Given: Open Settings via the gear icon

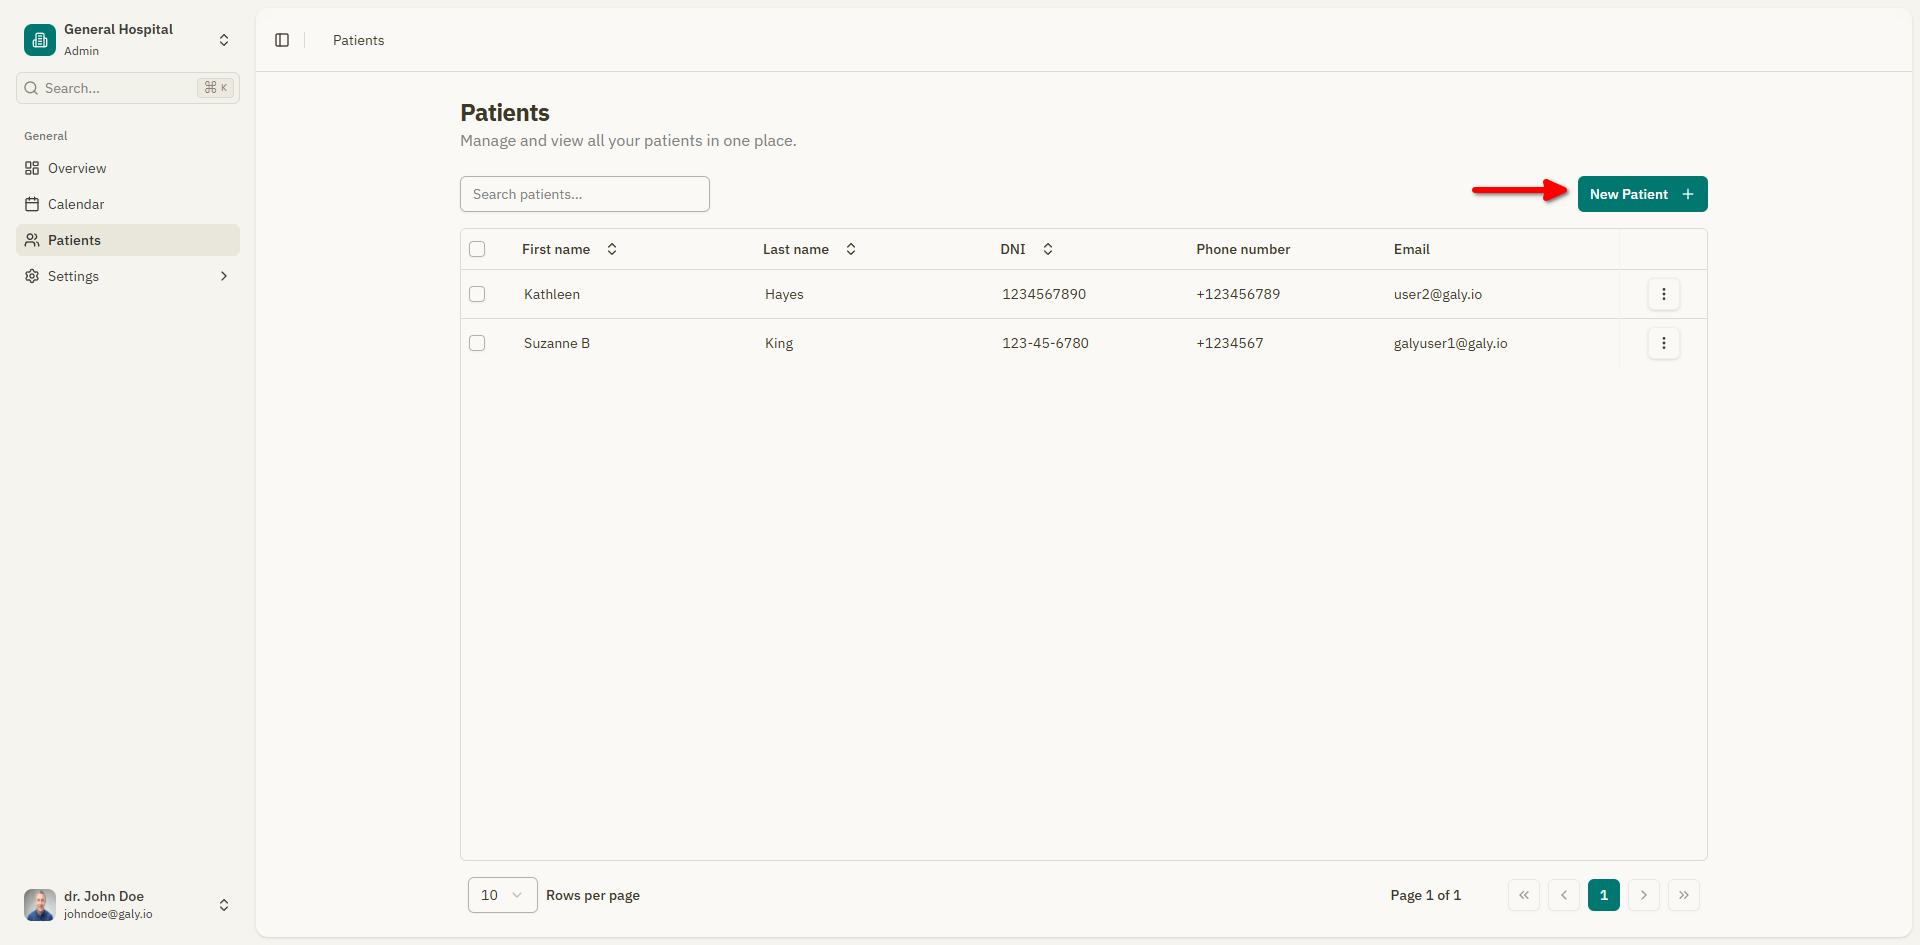Looking at the screenshot, I should (x=31, y=276).
